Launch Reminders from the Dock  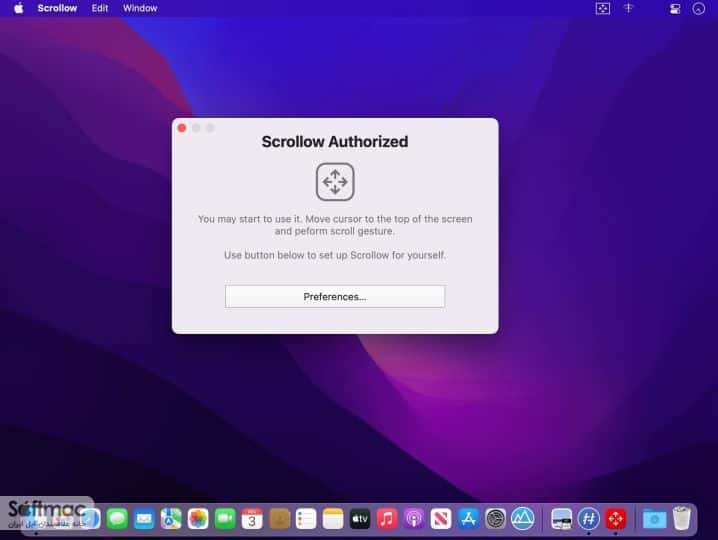coord(306,519)
